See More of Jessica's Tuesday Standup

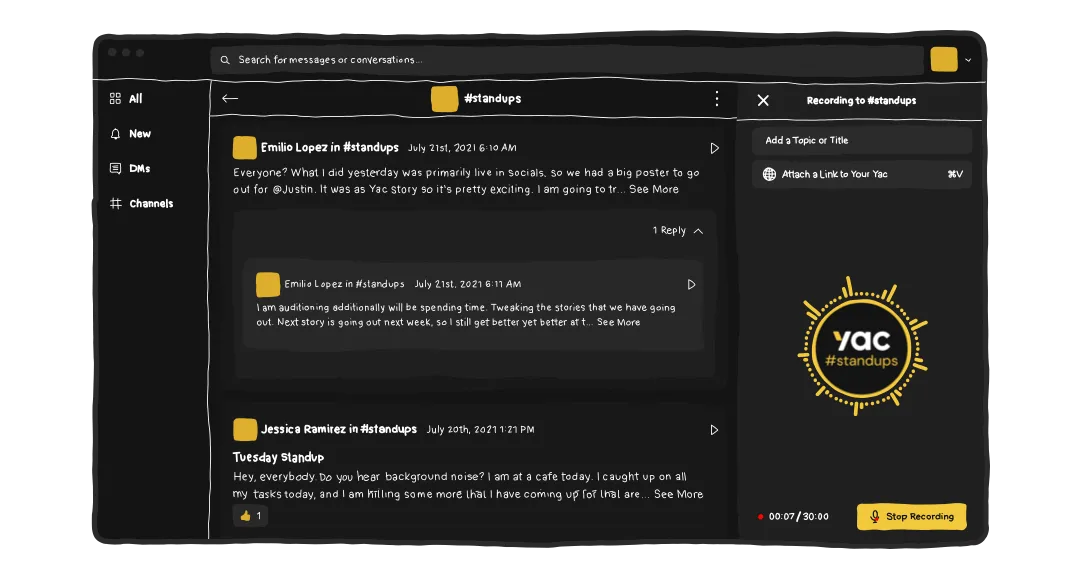coord(678,494)
